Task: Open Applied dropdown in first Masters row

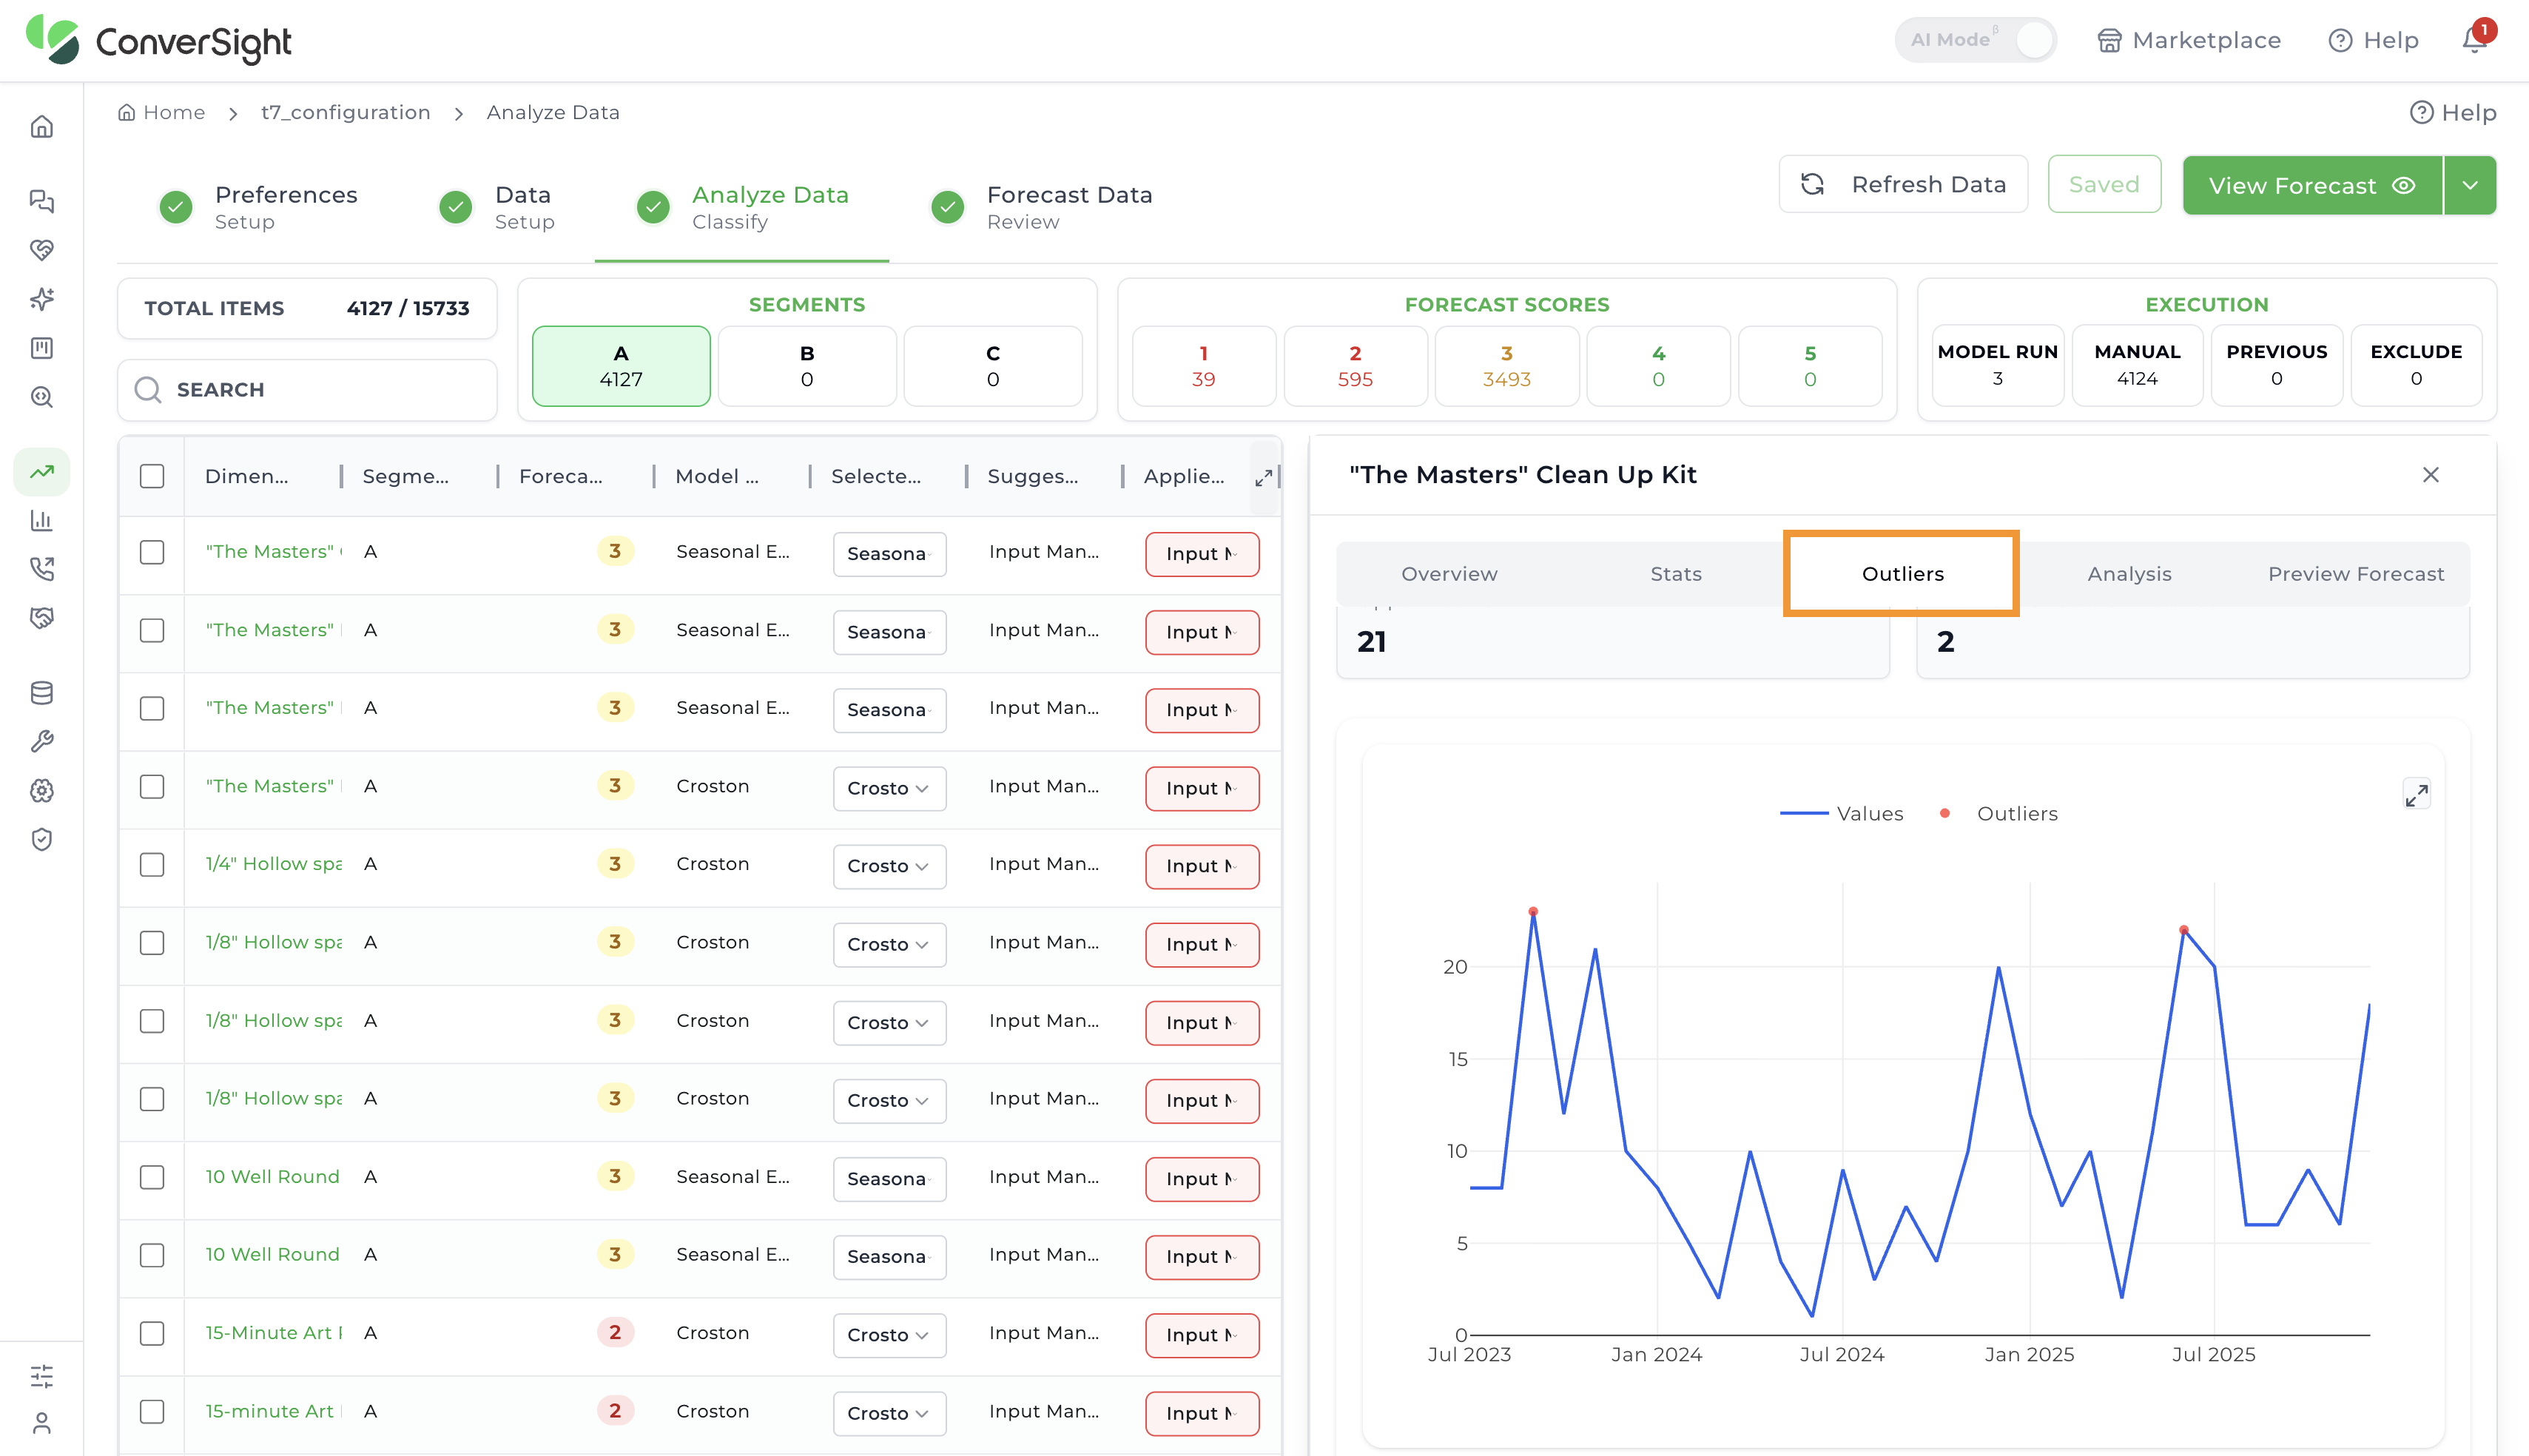Action: pos(1202,554)
